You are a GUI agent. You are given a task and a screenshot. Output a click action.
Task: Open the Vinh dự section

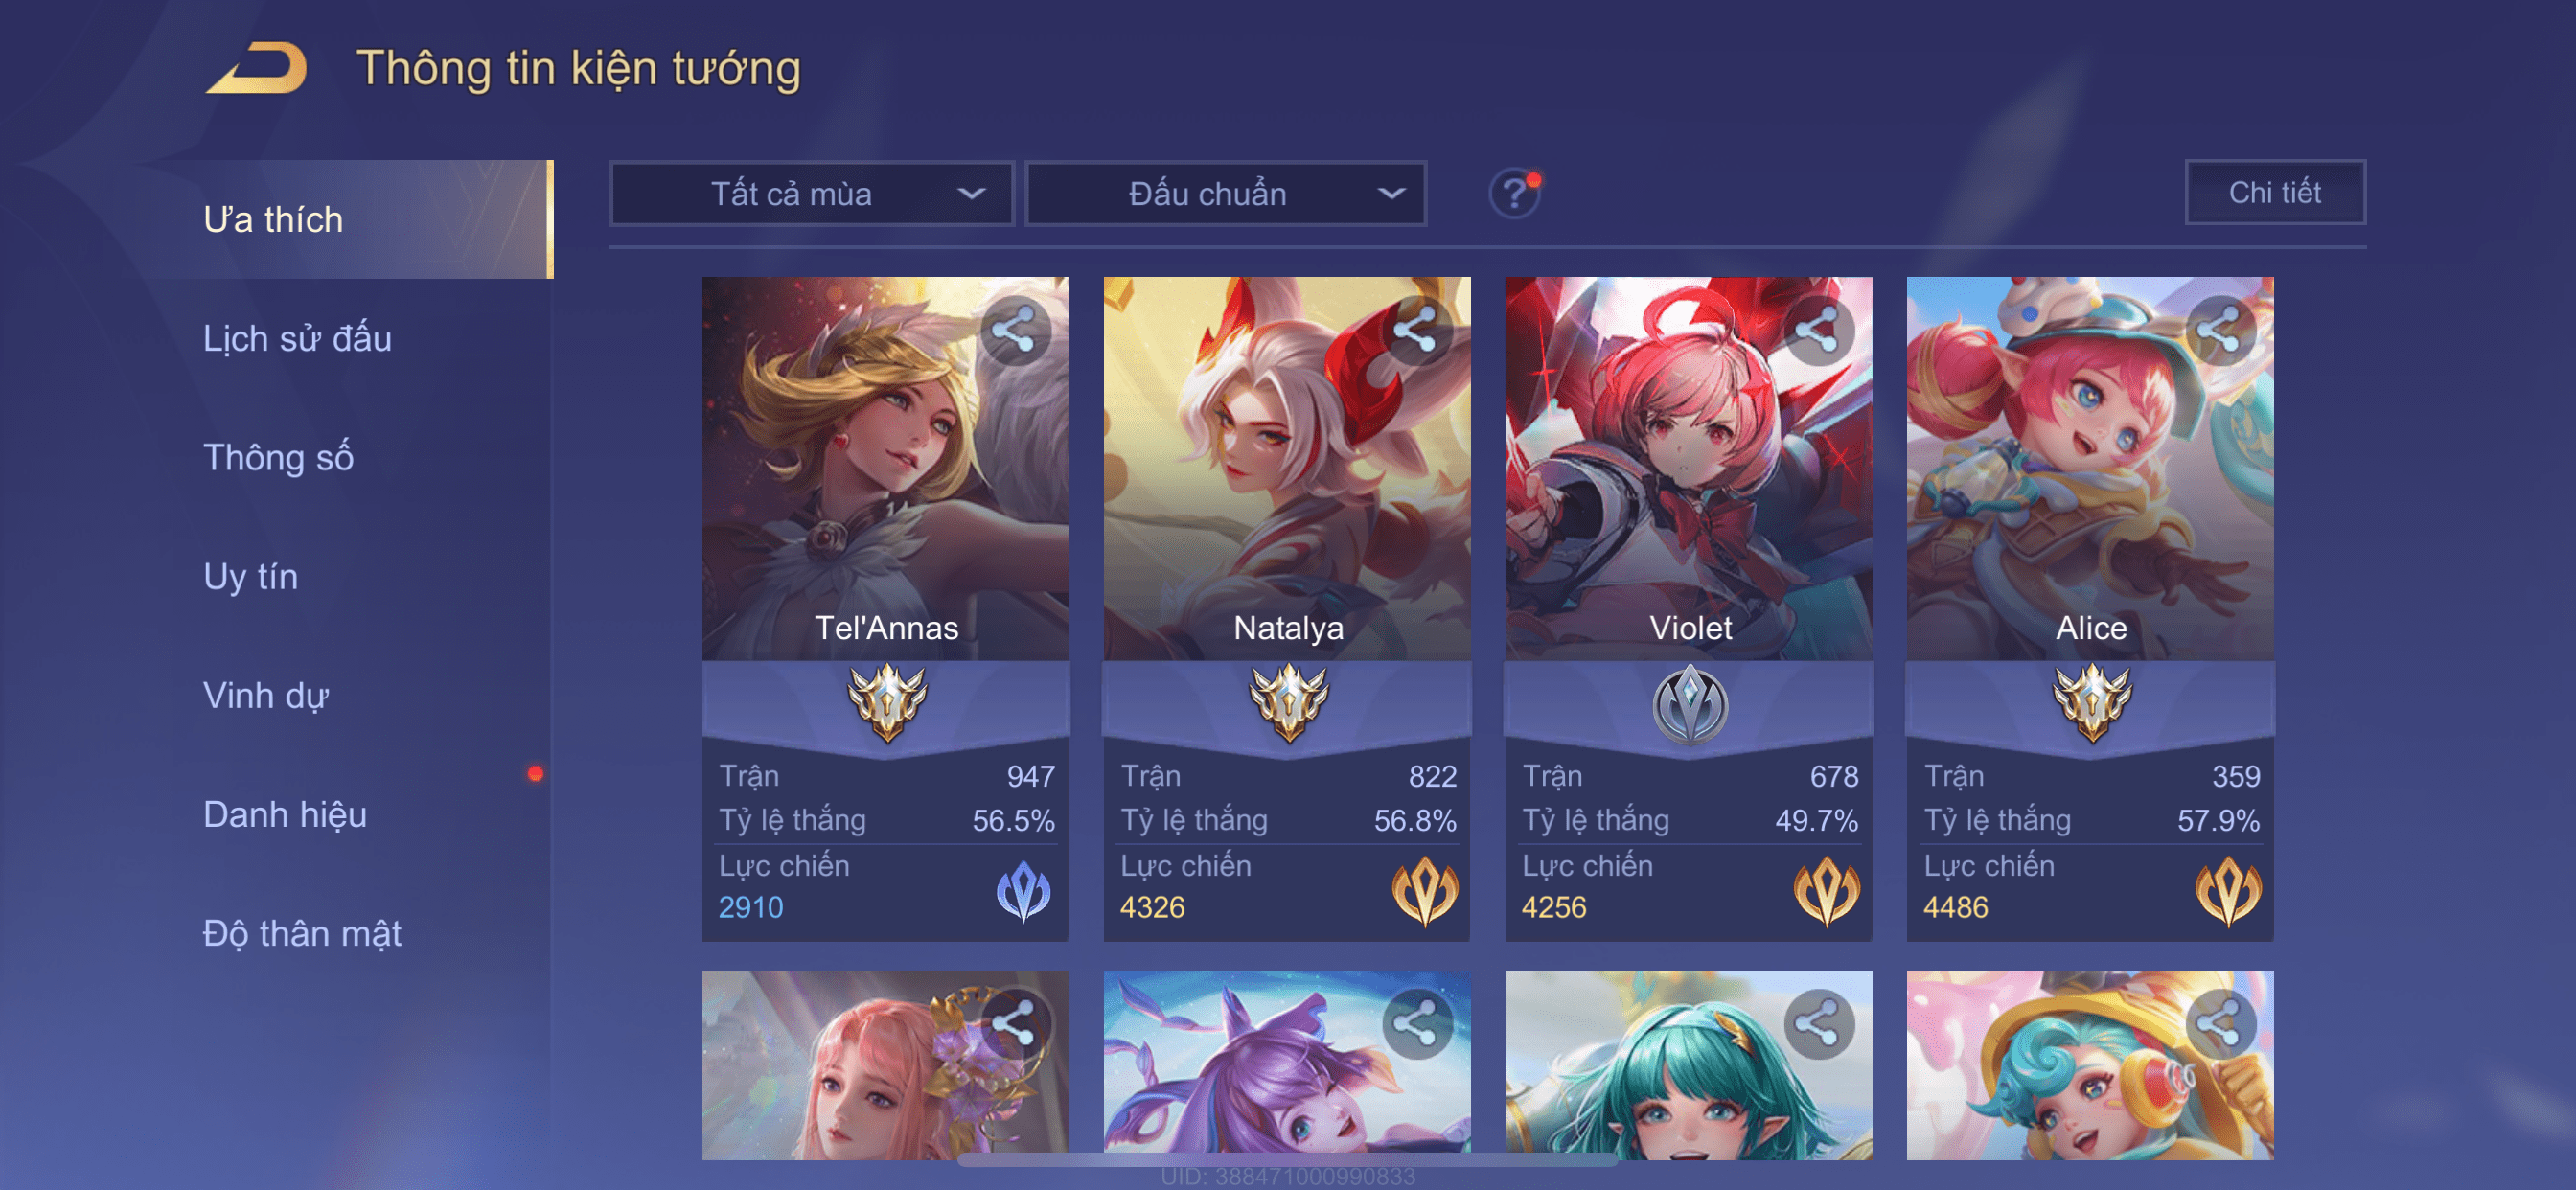(265, 695)
